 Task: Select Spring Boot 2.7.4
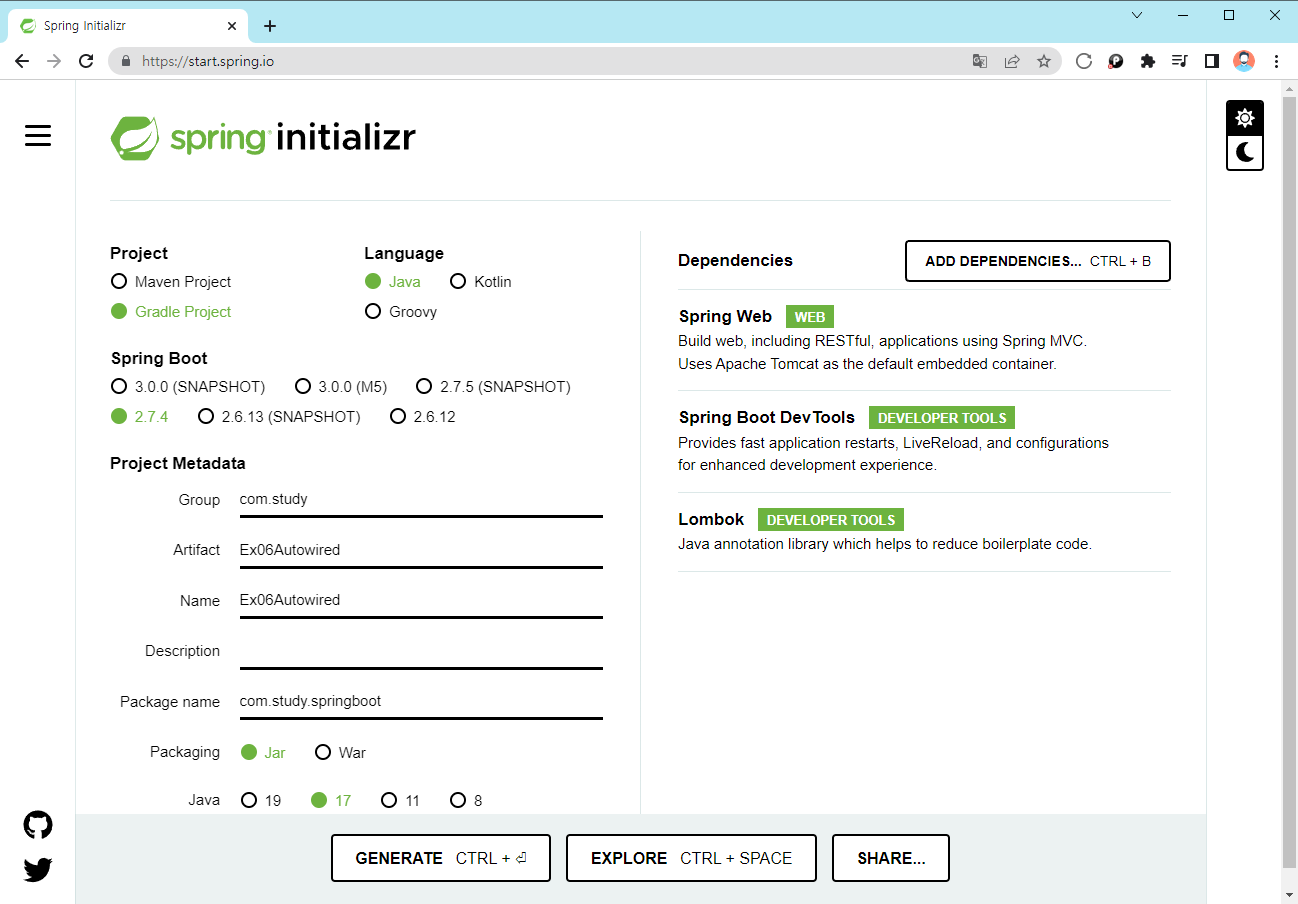coord(140,417)
